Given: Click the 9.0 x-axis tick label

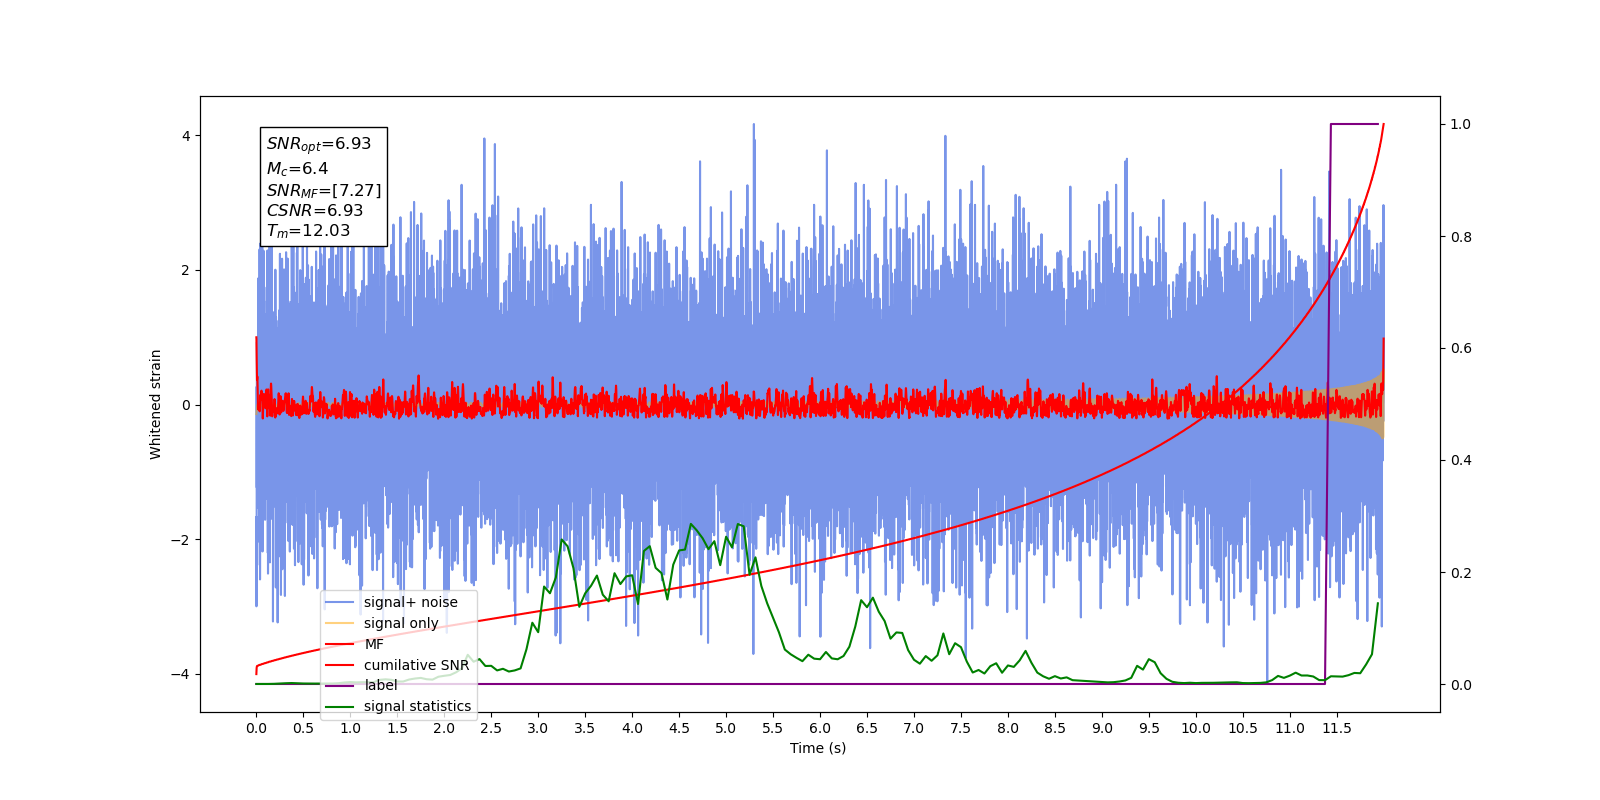Looking at the screenshot, I should point(1102,728).
